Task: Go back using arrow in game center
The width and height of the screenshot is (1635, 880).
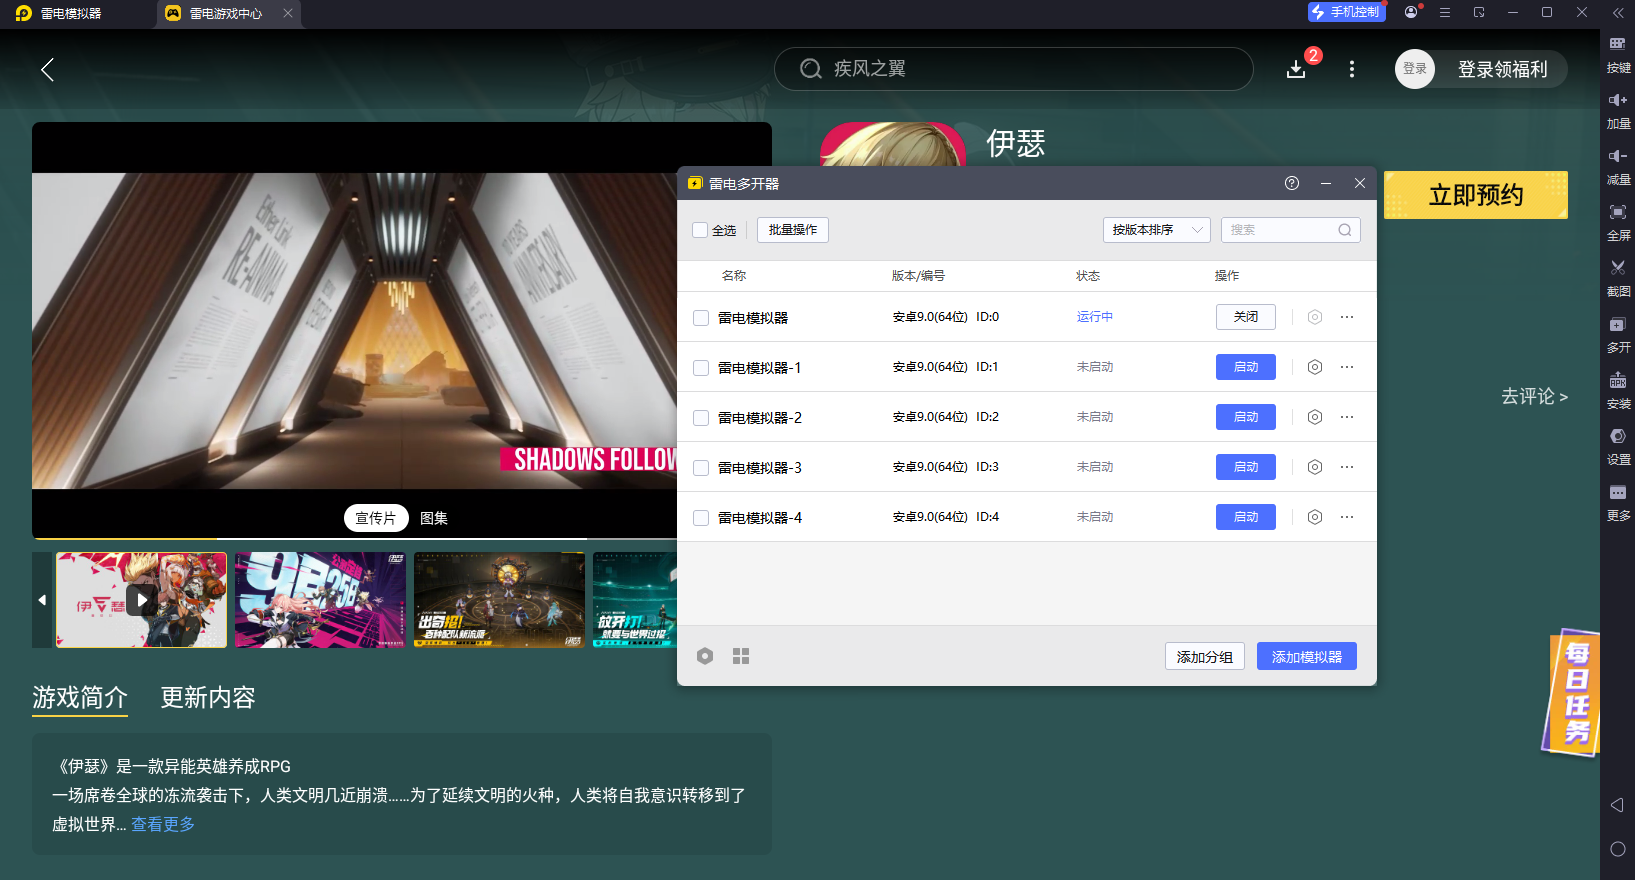Action: (x=47, y=69)
